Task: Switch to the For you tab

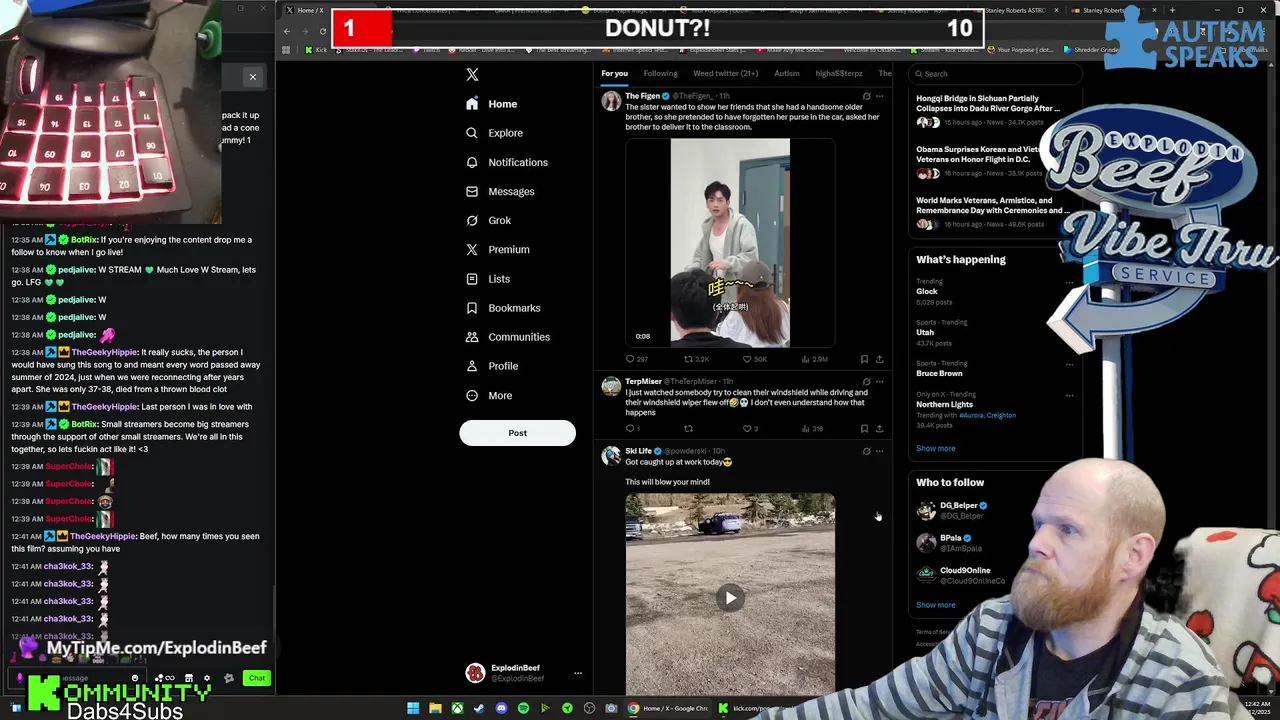Action: pyautogui.click(x=614, y=73)
